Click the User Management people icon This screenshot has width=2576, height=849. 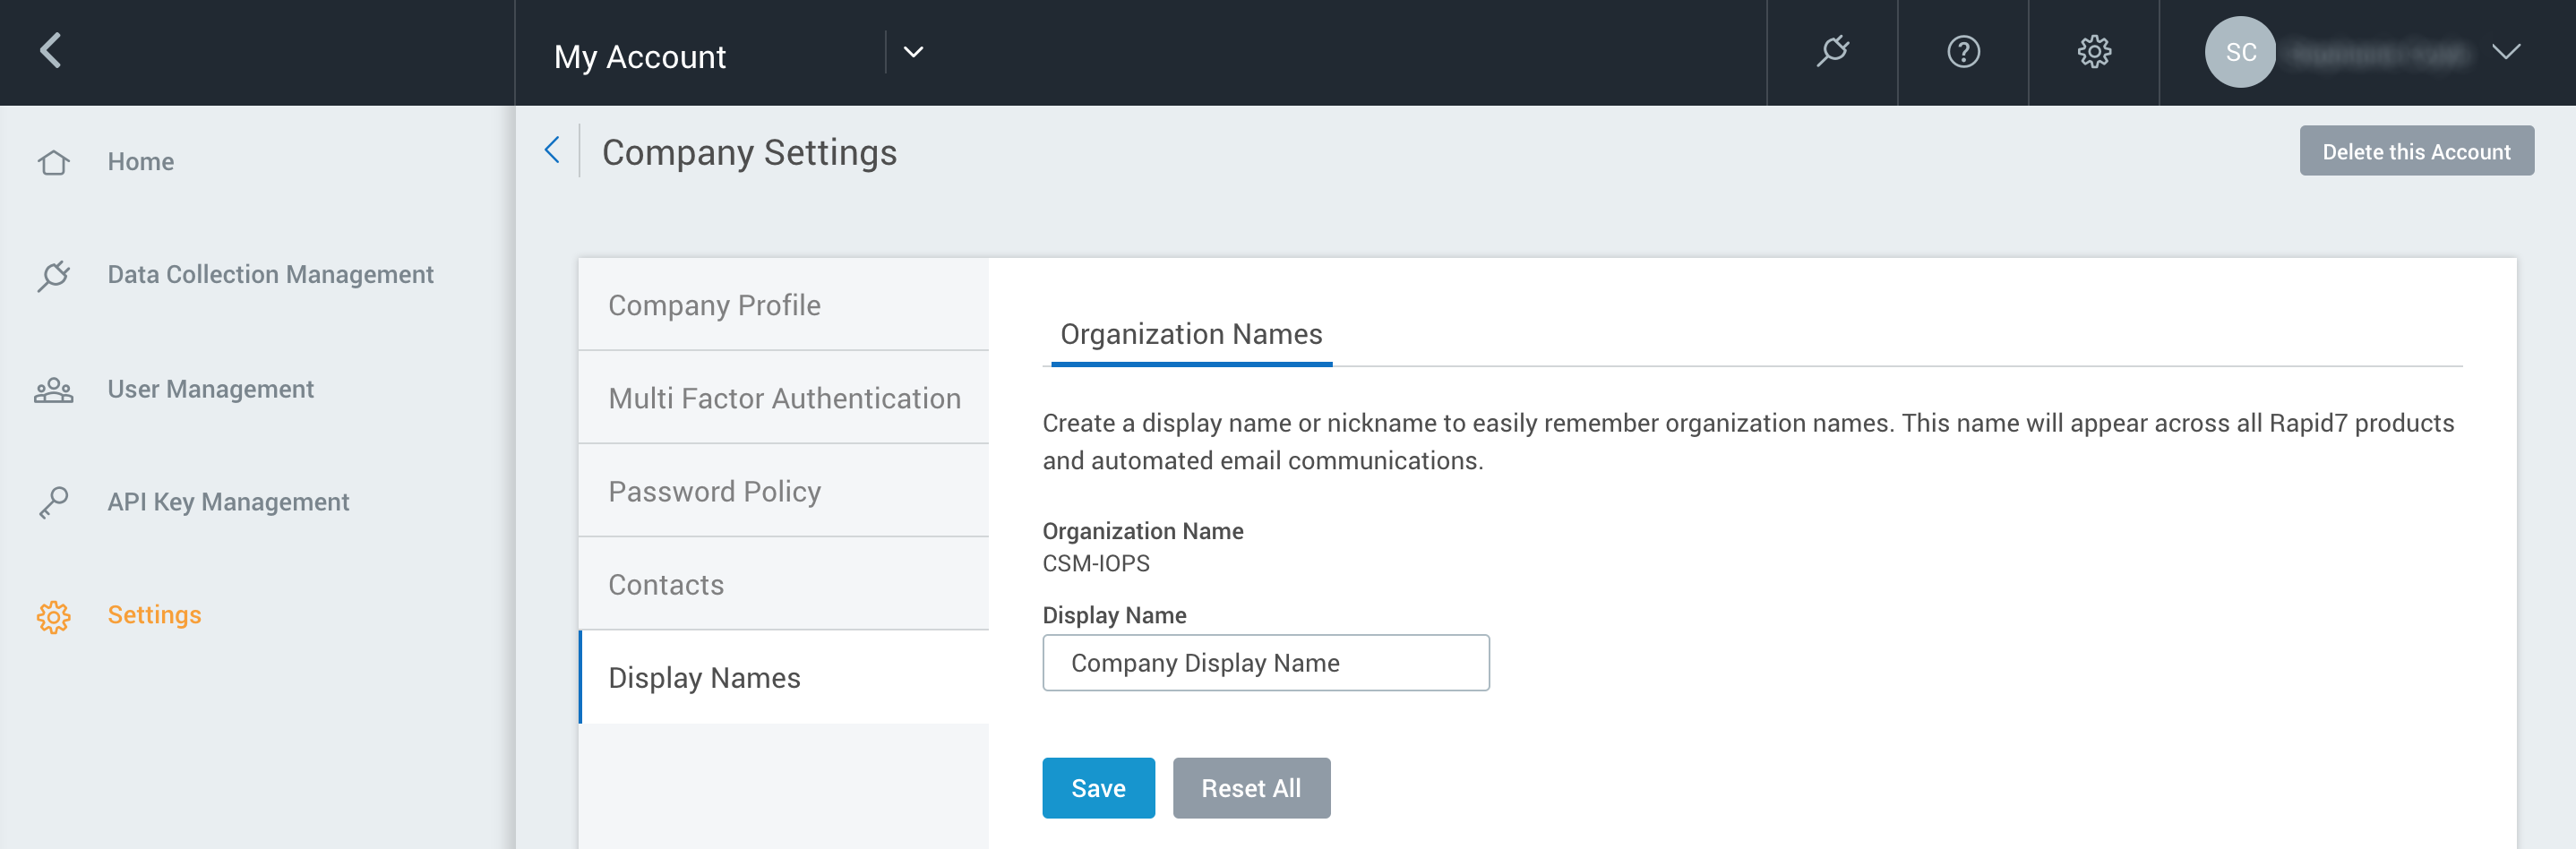(54, 389)
